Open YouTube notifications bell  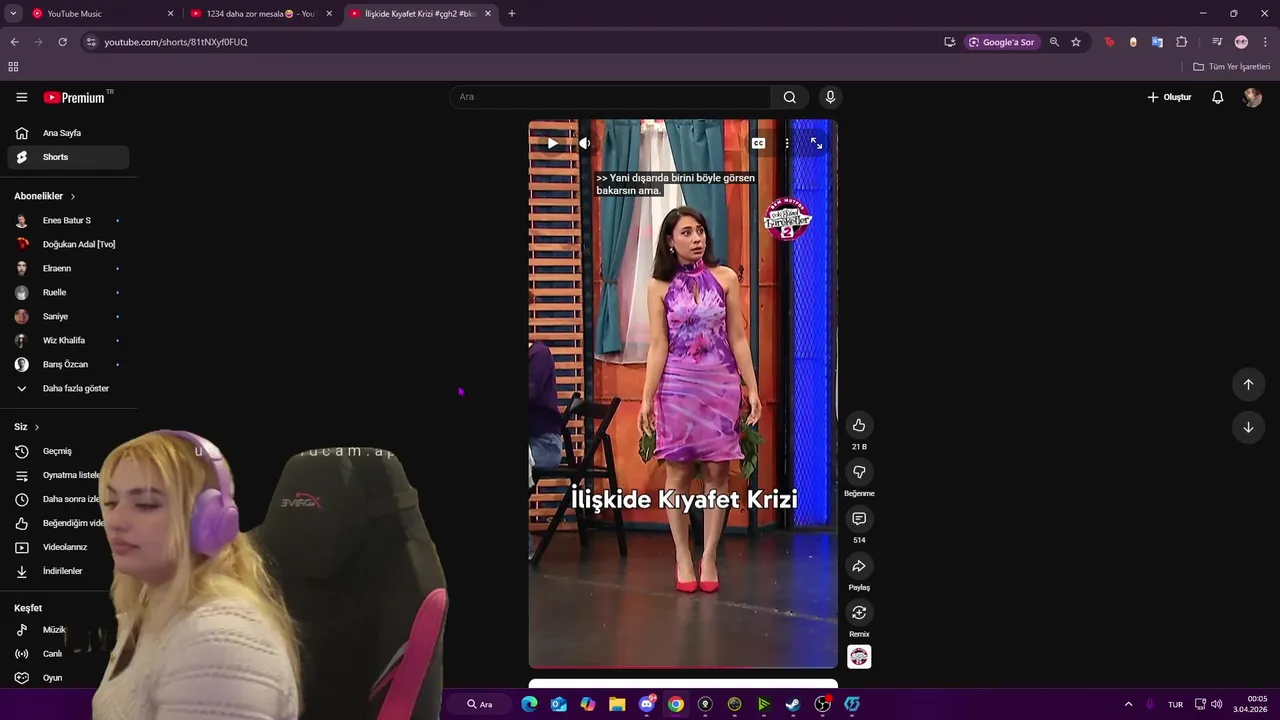pos(1218,97)
